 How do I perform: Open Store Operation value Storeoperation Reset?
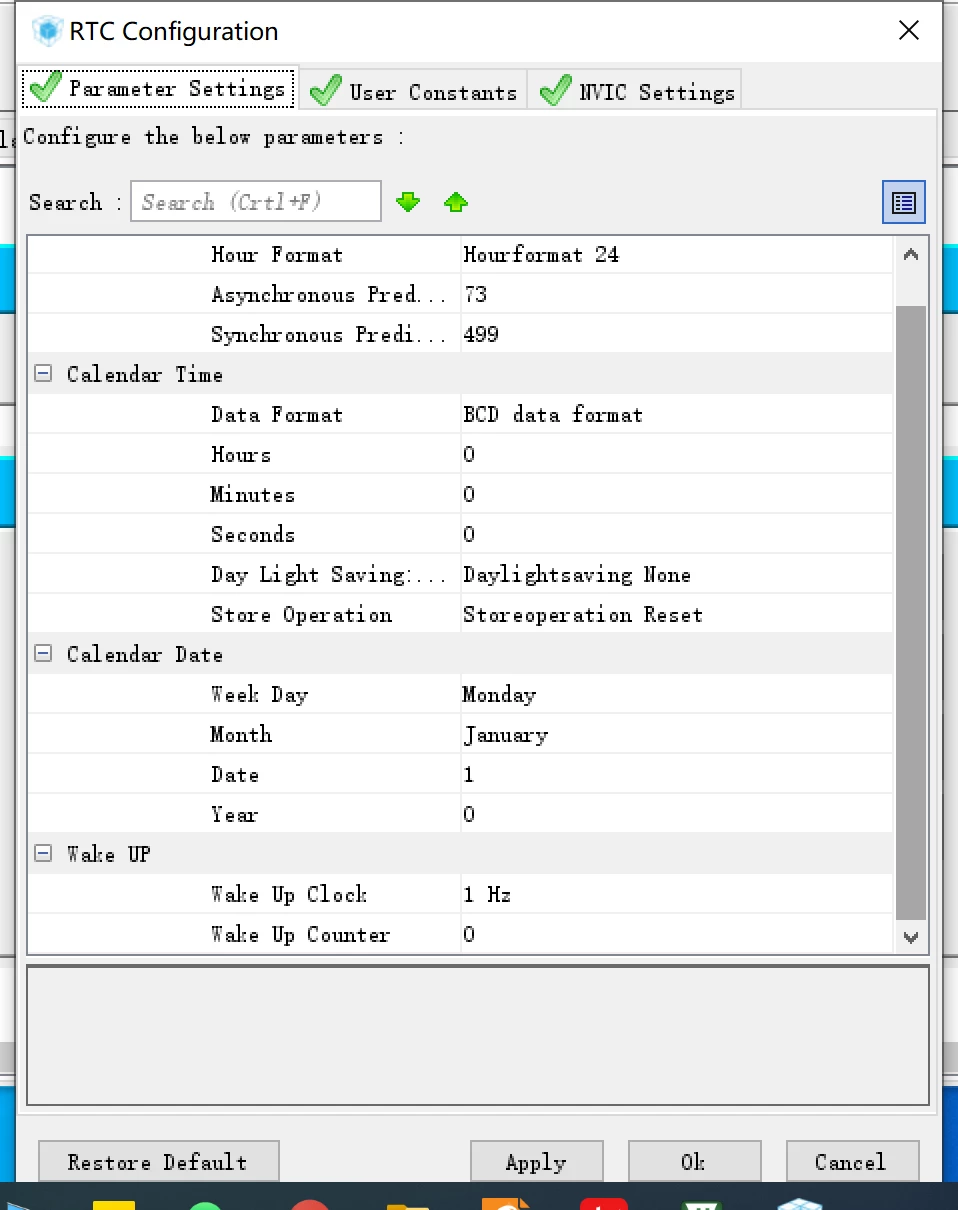coord(676,614)
